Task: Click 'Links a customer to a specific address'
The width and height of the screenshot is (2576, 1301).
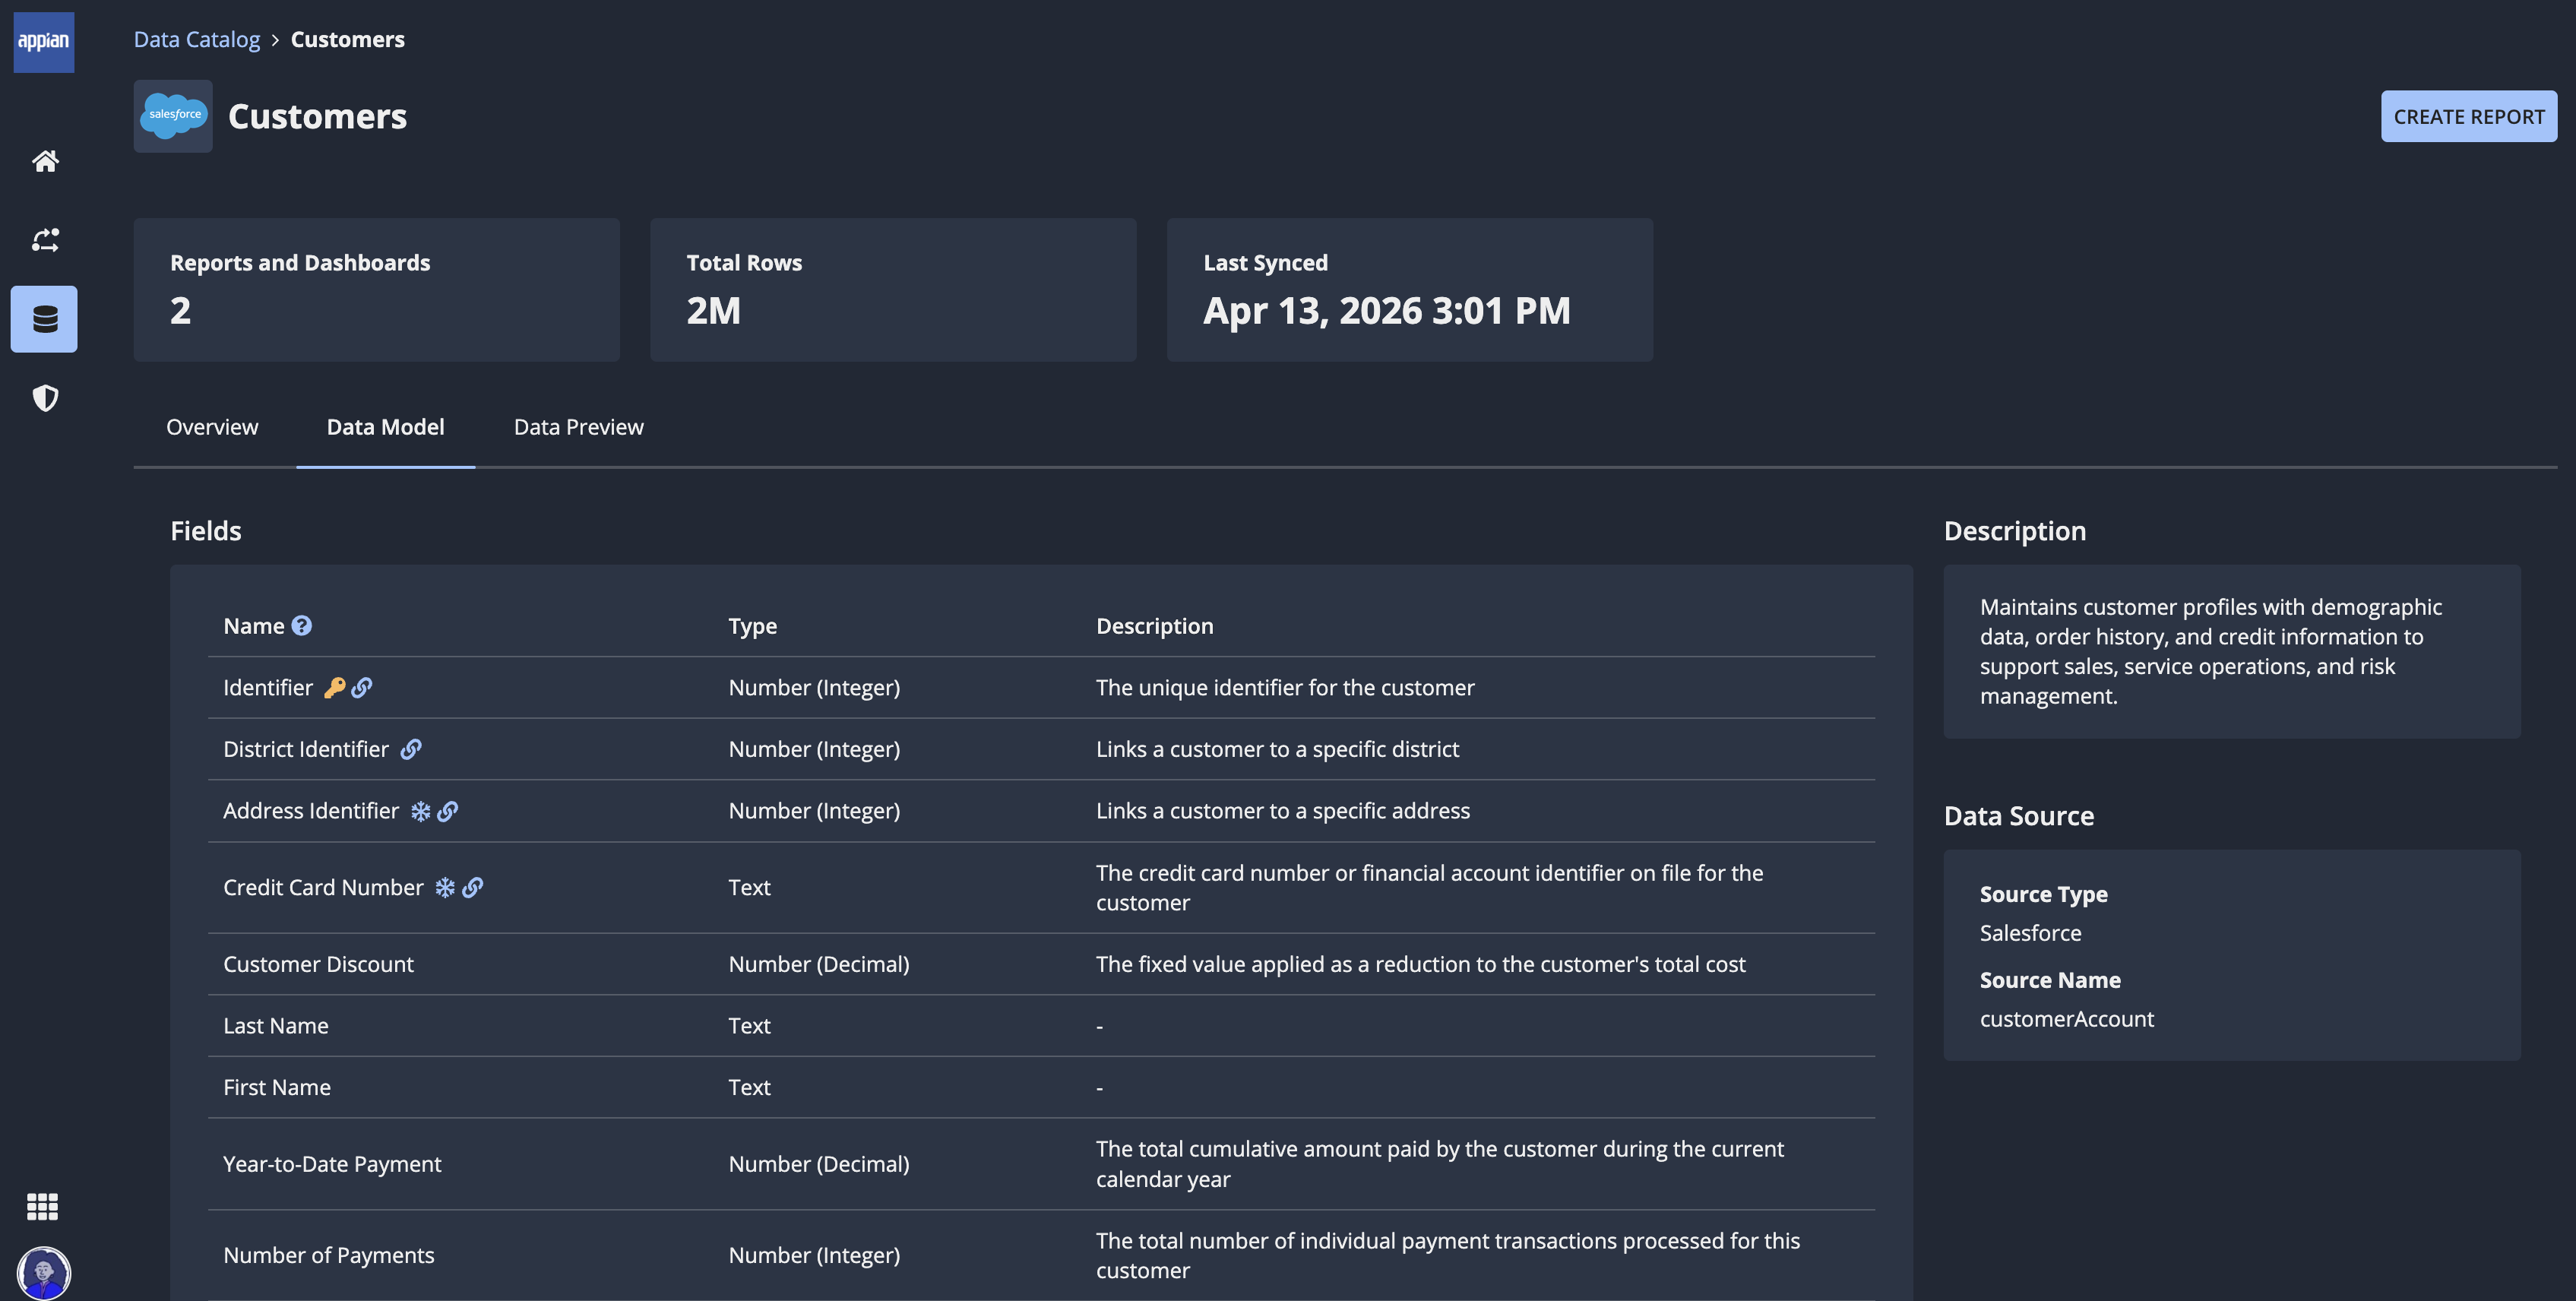Action: click(1283, 811)
